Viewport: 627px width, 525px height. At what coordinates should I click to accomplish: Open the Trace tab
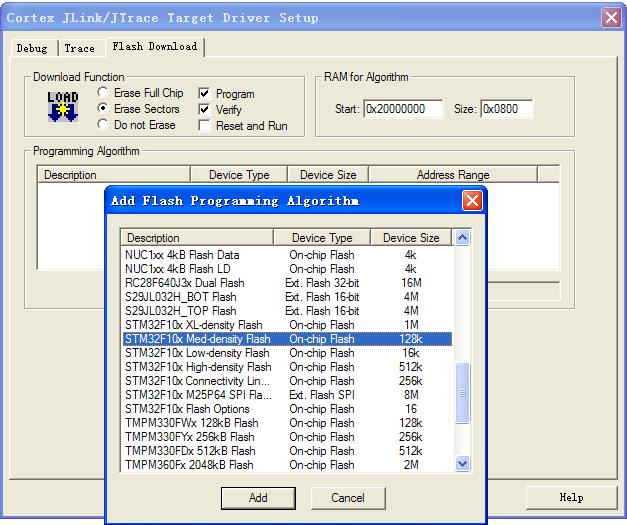point(80,48)
